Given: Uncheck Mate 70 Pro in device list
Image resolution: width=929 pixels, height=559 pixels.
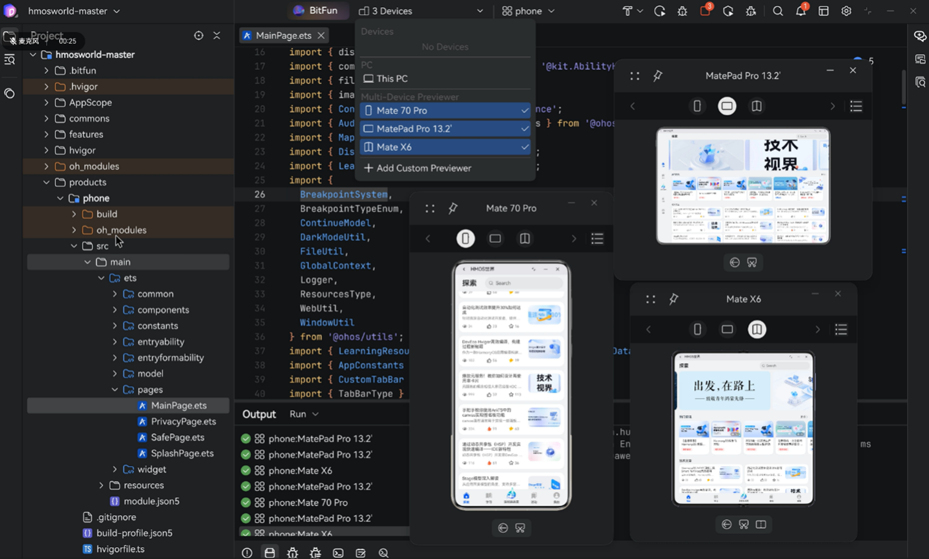Looking at the screenshot, I should 444,110.
